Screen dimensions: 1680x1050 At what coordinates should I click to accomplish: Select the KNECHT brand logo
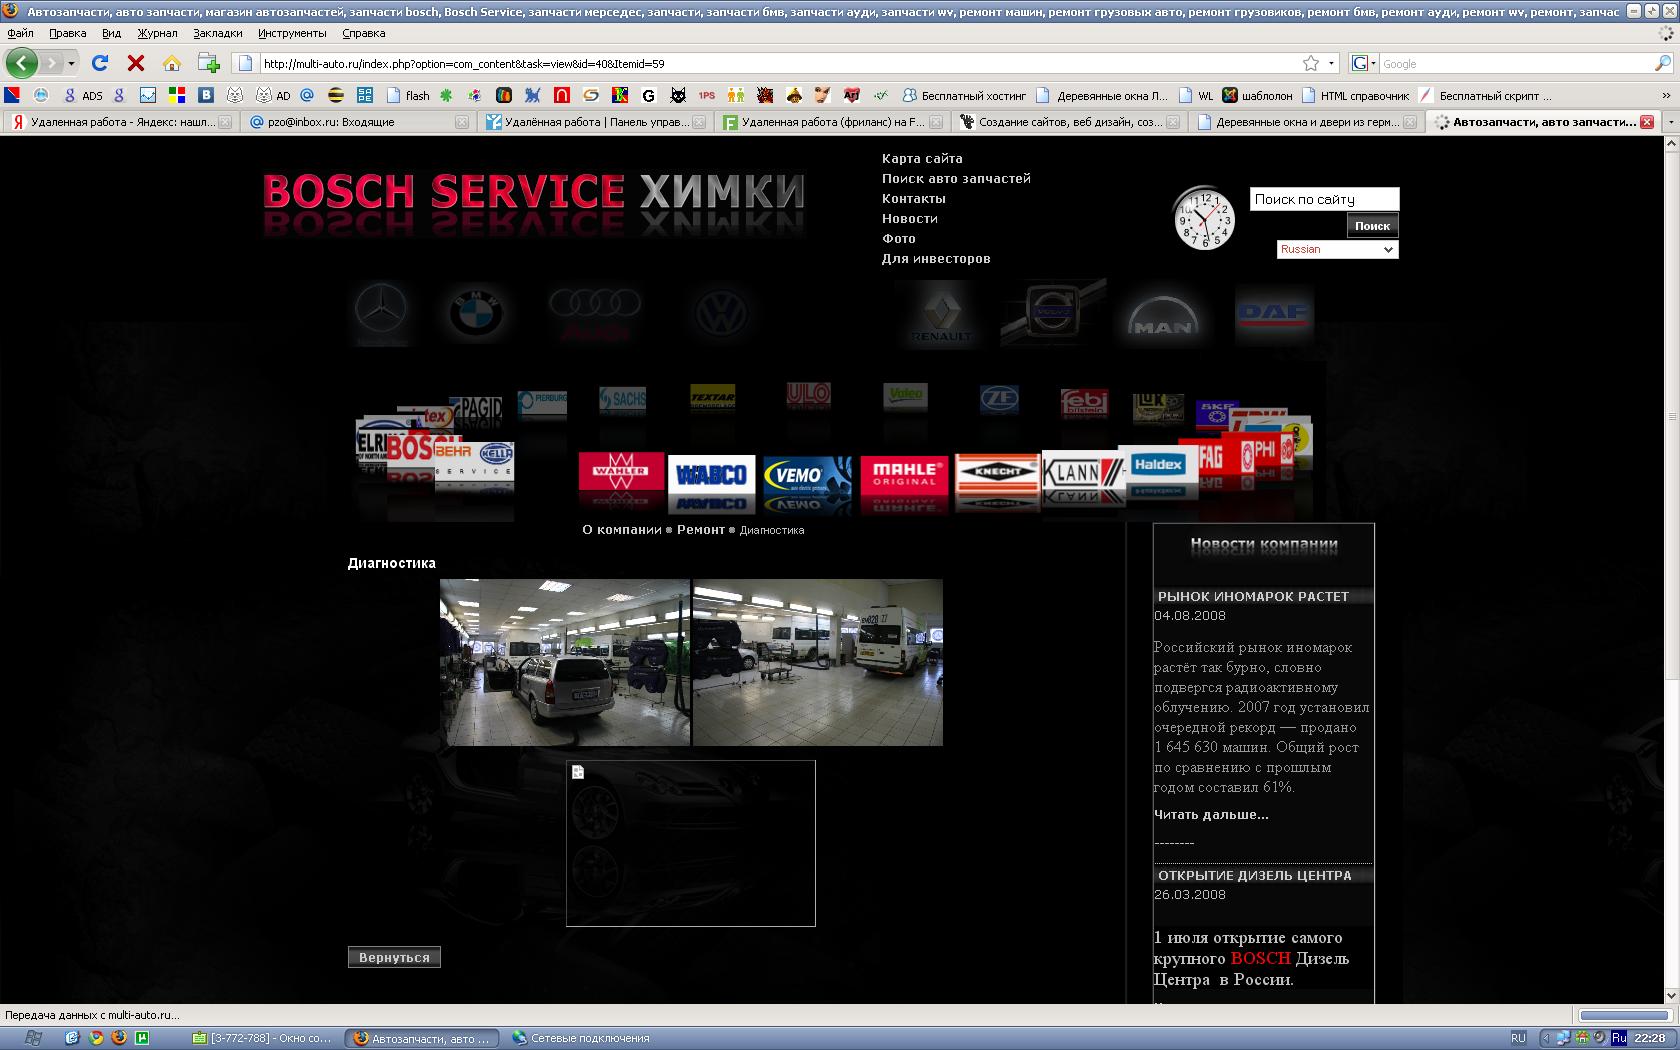[997, 472]
